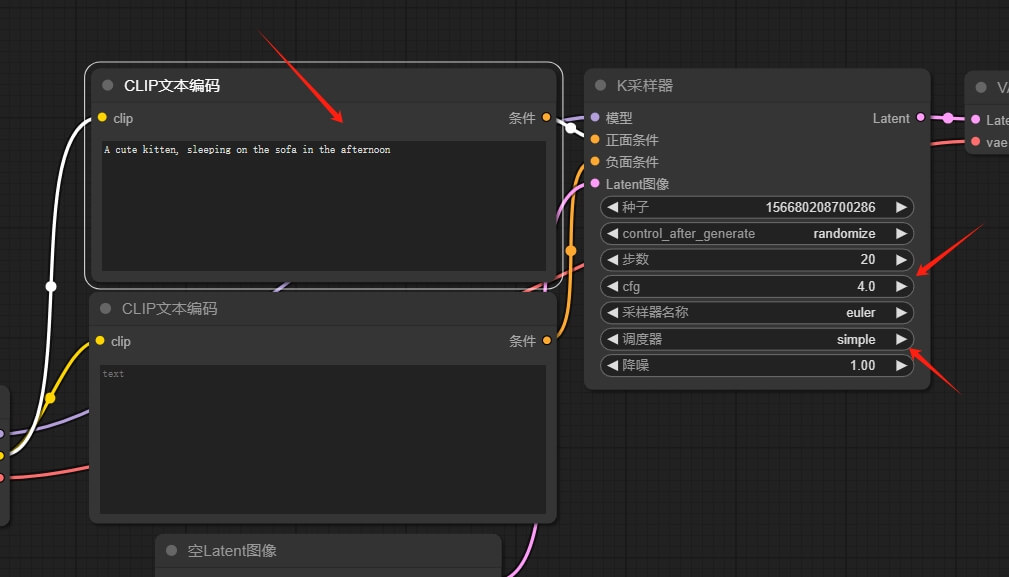
Task: Click the 降噪 value slider field
Action: point(757,366)
